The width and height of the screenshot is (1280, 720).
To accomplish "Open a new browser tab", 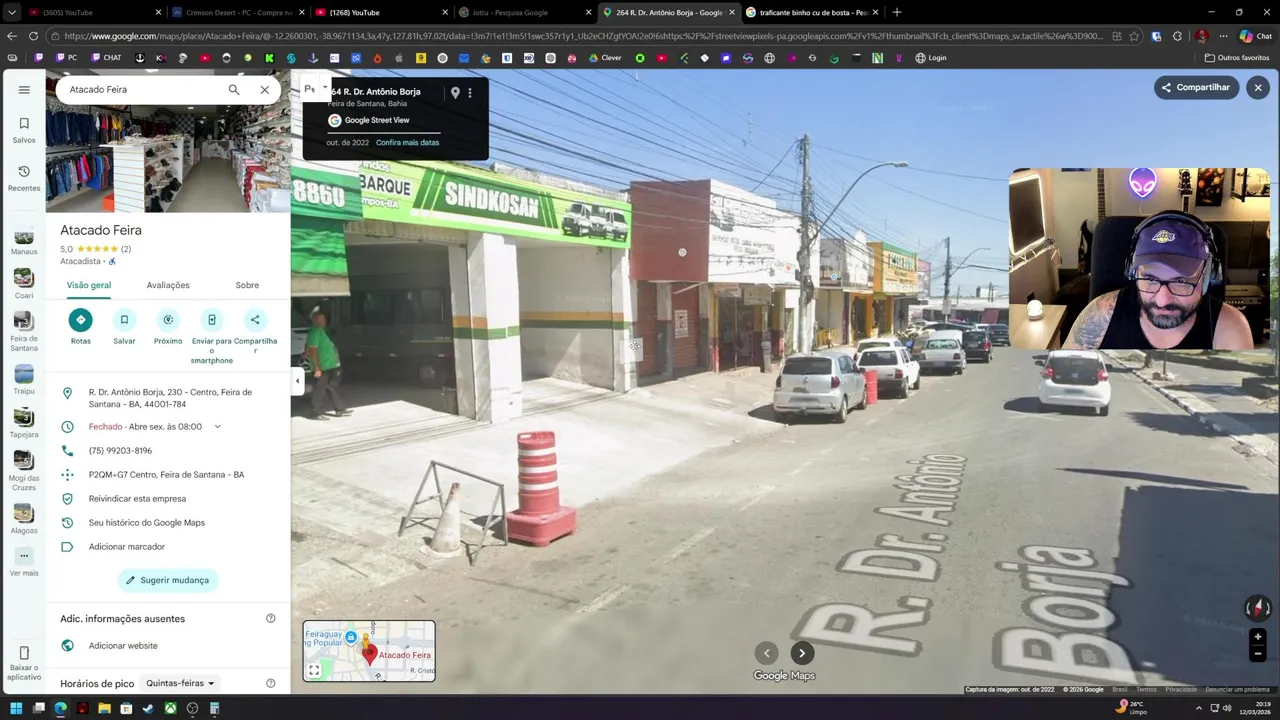I will tap(896, 12).
